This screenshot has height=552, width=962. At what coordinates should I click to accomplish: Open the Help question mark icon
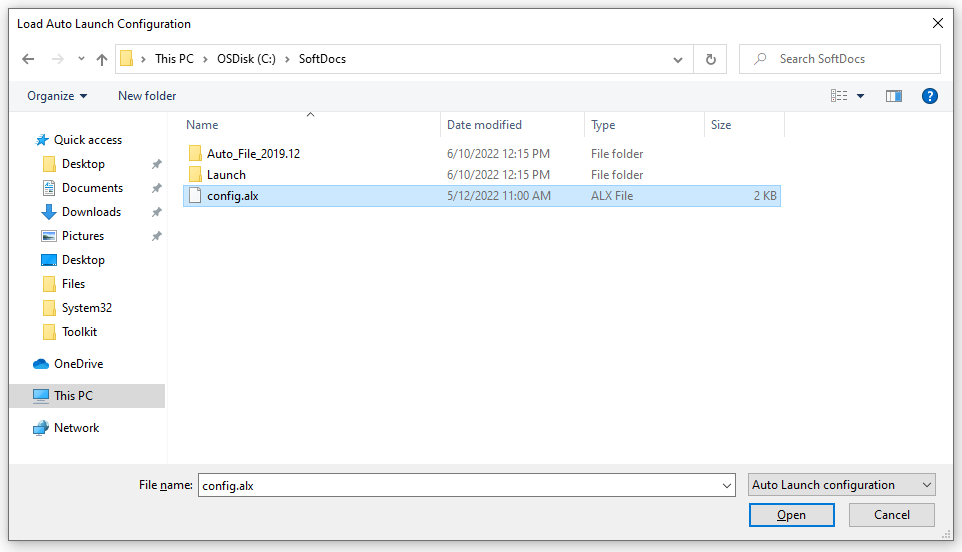(x=929, y=96)
